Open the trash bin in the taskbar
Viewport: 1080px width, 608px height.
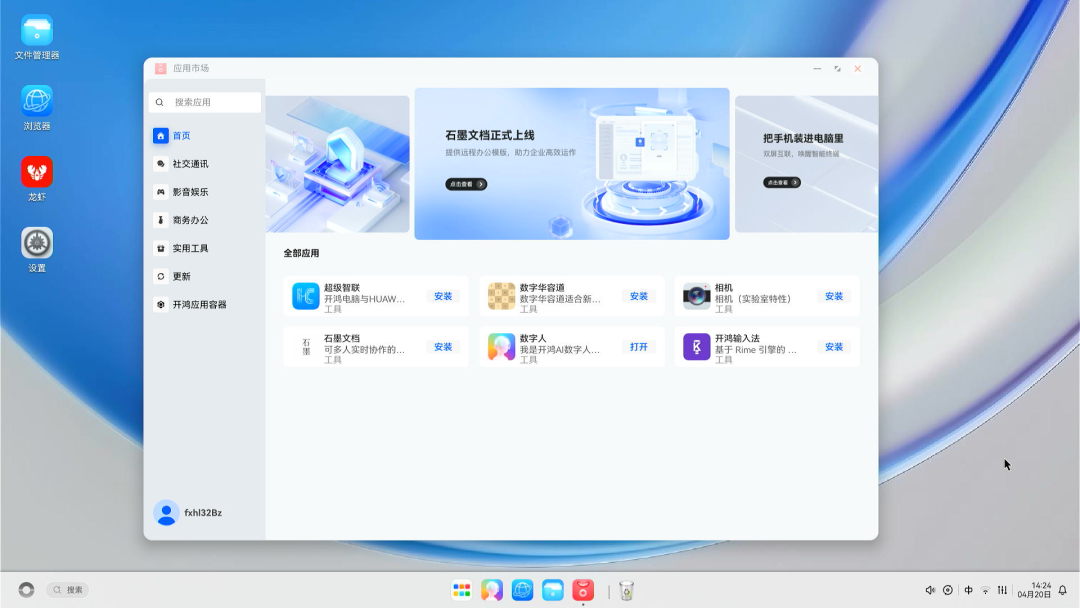pos(627,590)
